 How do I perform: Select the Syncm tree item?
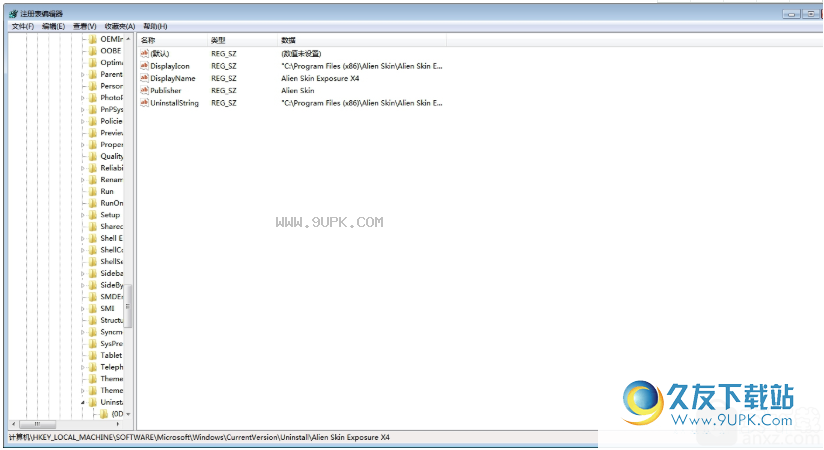pyautogui.click(x=111, y=332)
